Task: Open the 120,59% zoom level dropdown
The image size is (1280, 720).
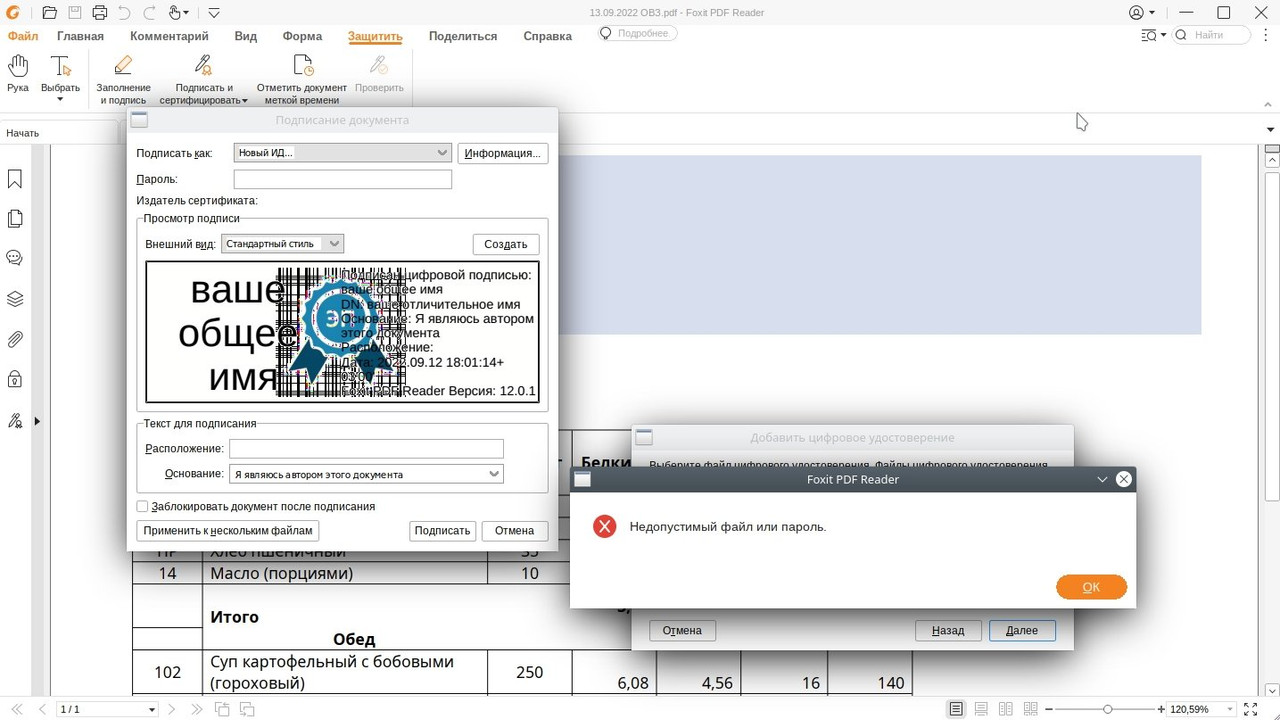Action: [1228, 709]
